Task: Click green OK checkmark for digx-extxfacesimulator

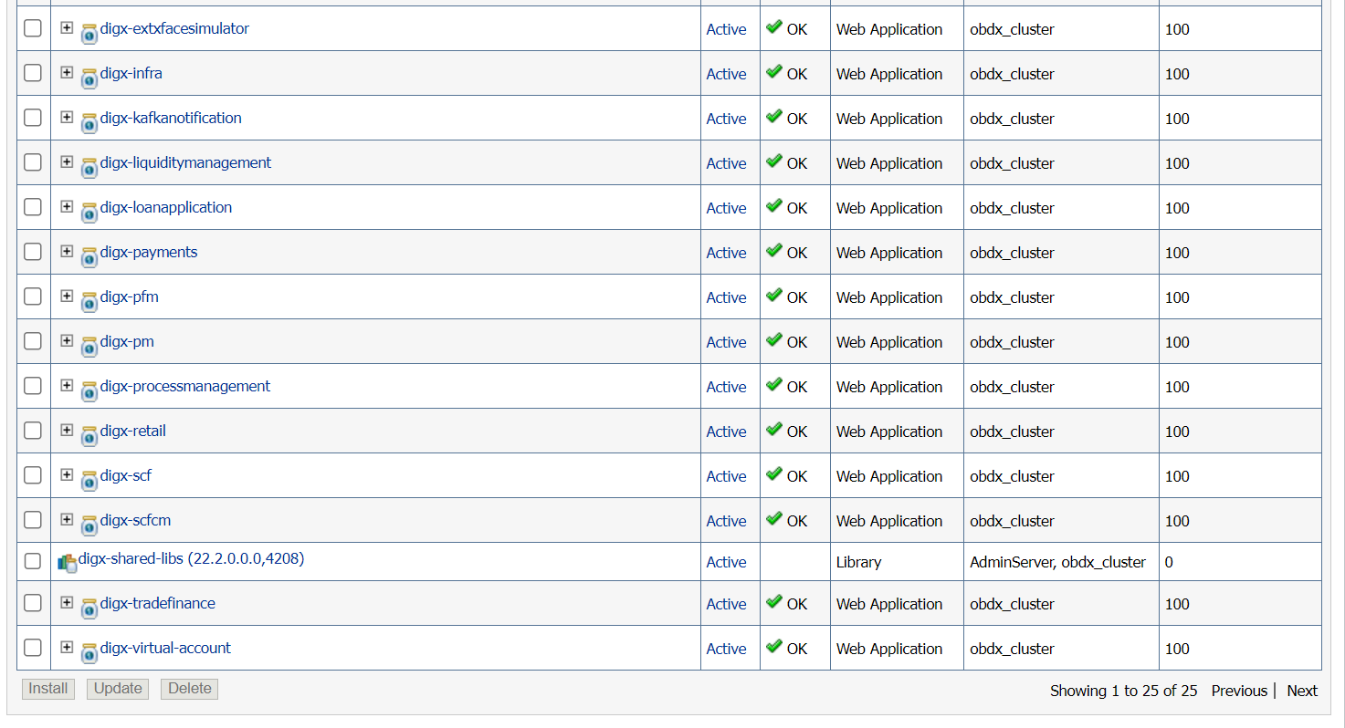Action: click(x=774, y=28)
